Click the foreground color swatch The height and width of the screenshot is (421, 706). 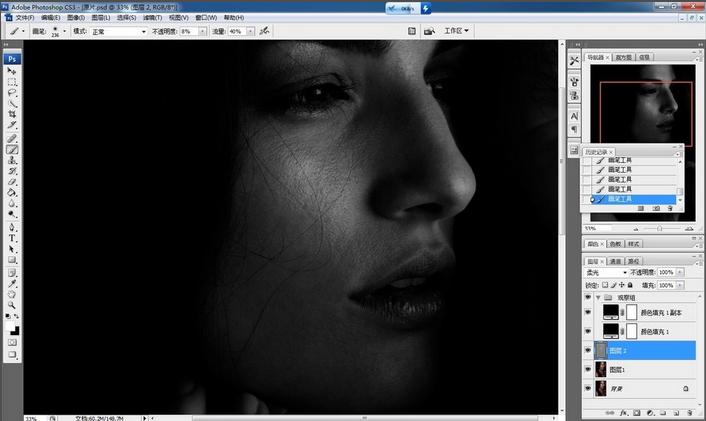click(x=10, y=326)
